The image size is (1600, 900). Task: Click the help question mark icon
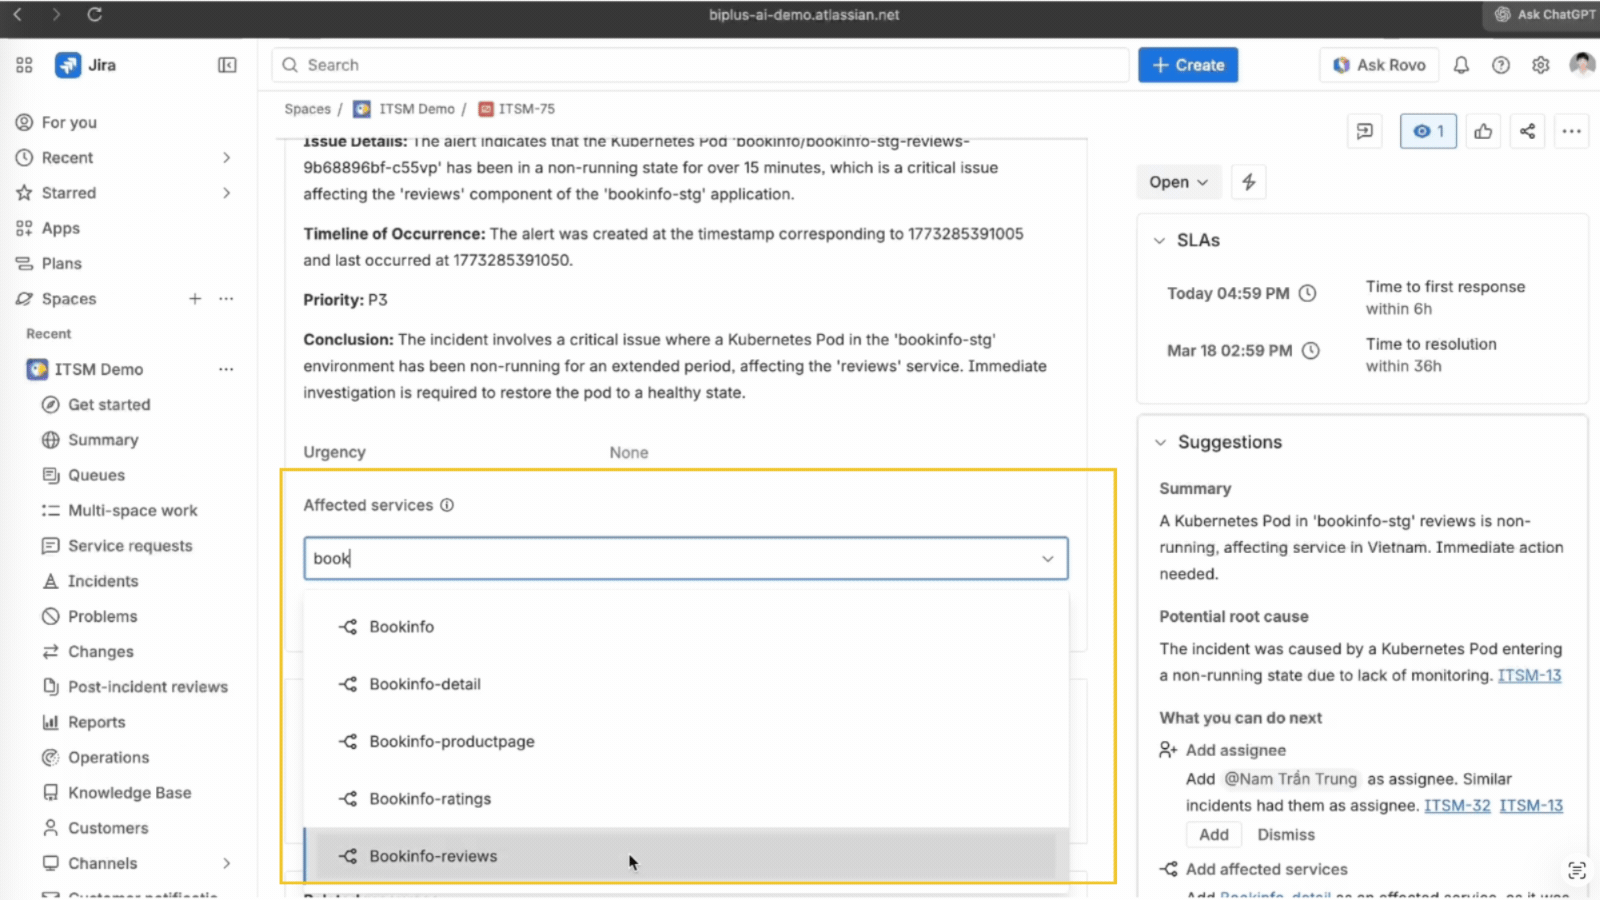(x=1501, y=65)
